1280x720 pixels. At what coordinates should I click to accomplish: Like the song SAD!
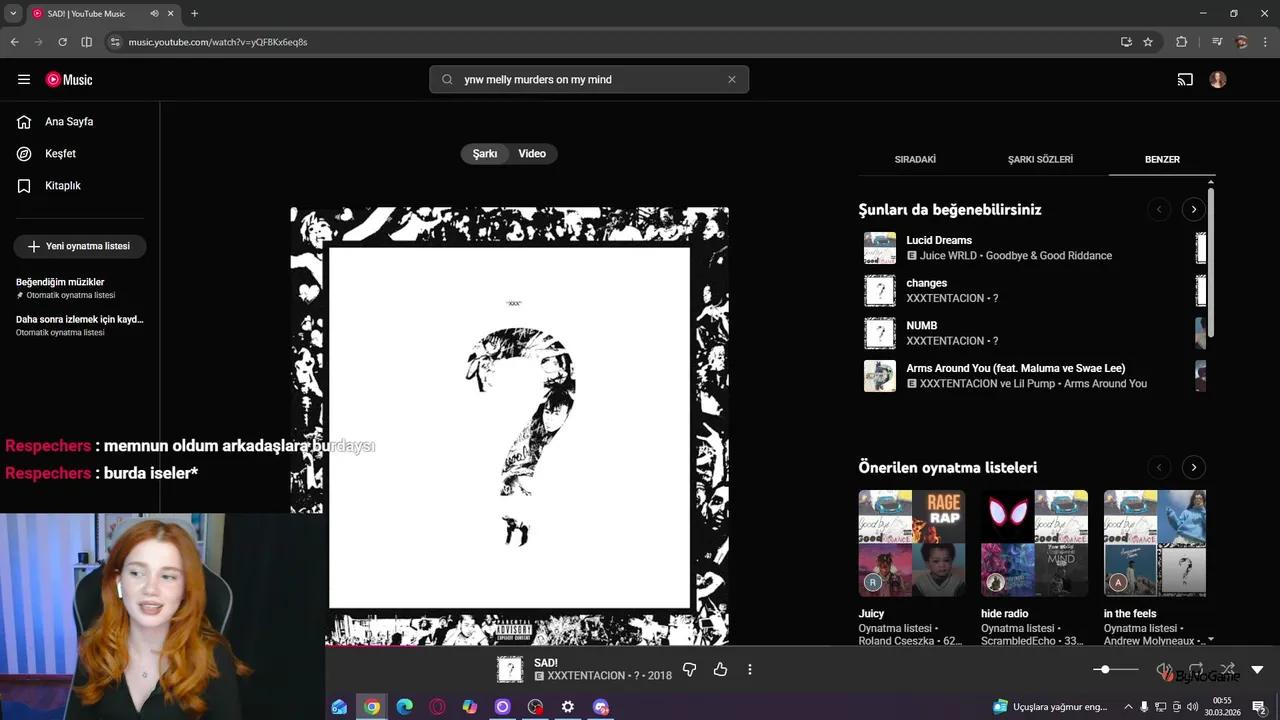click(720, 670)
